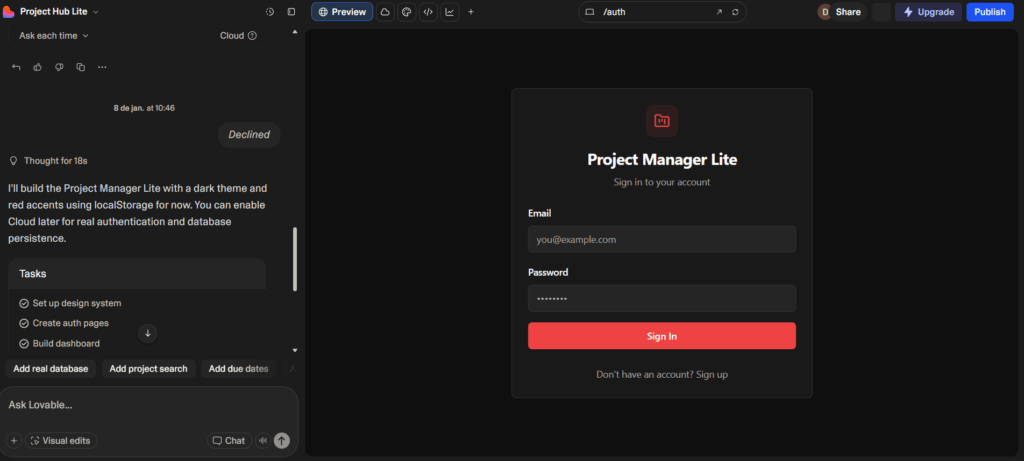
Task: Click the Build dashboard task
Action: [59, 343]
